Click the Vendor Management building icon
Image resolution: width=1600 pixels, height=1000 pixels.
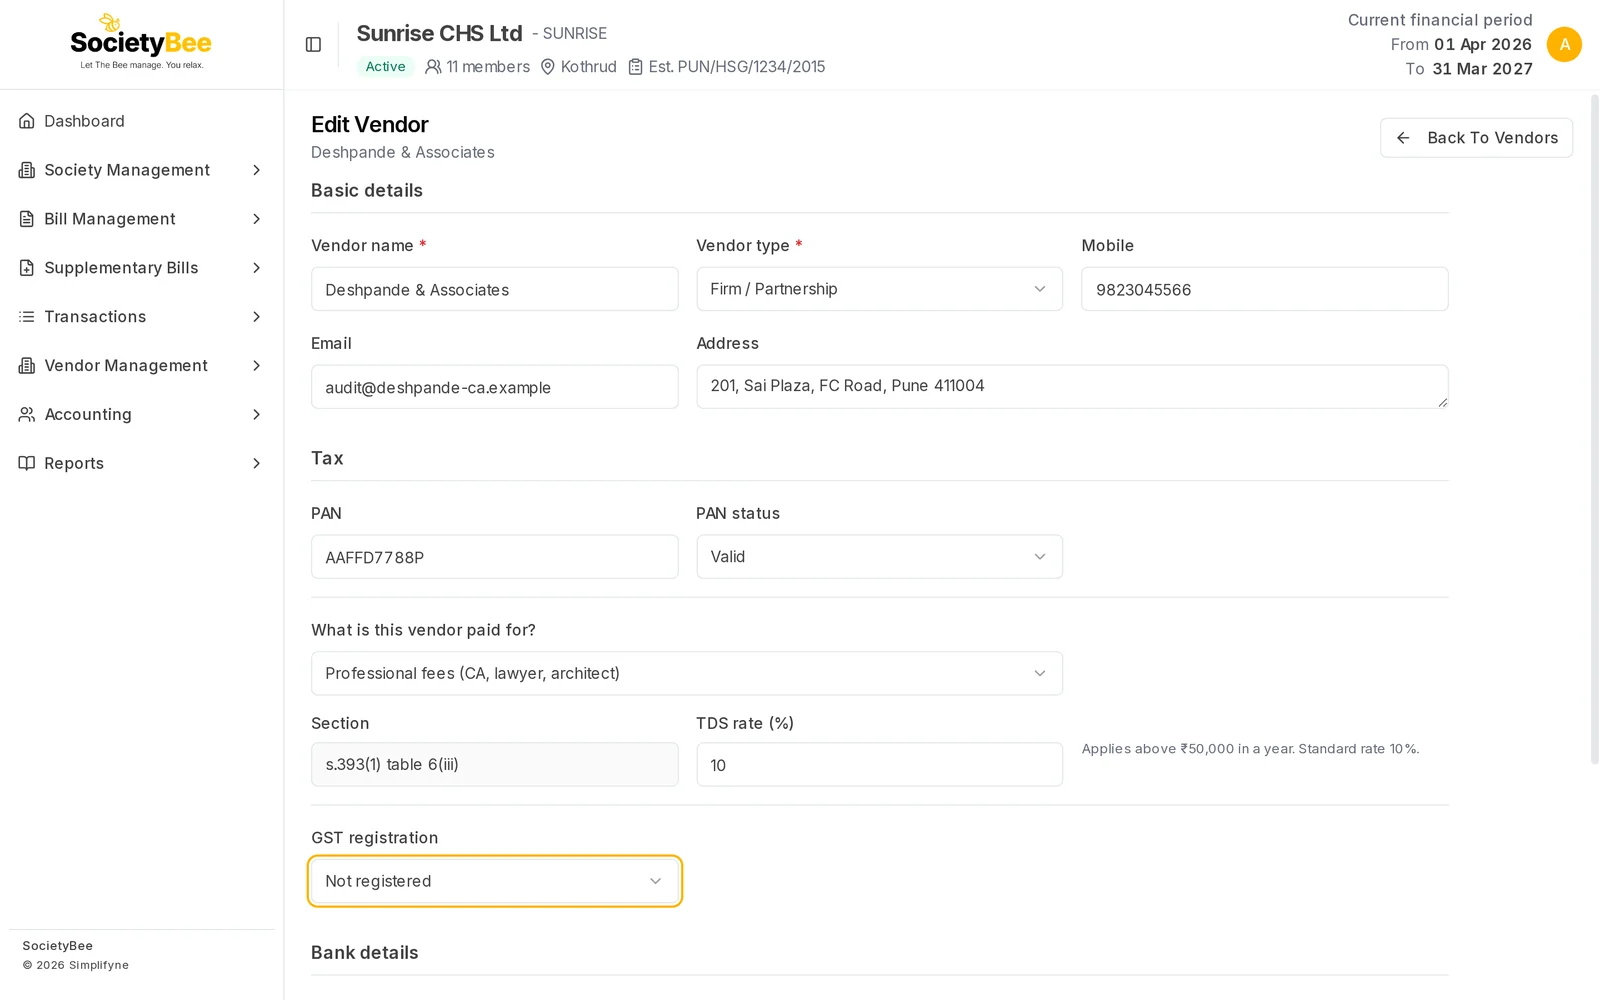point(27,366)
